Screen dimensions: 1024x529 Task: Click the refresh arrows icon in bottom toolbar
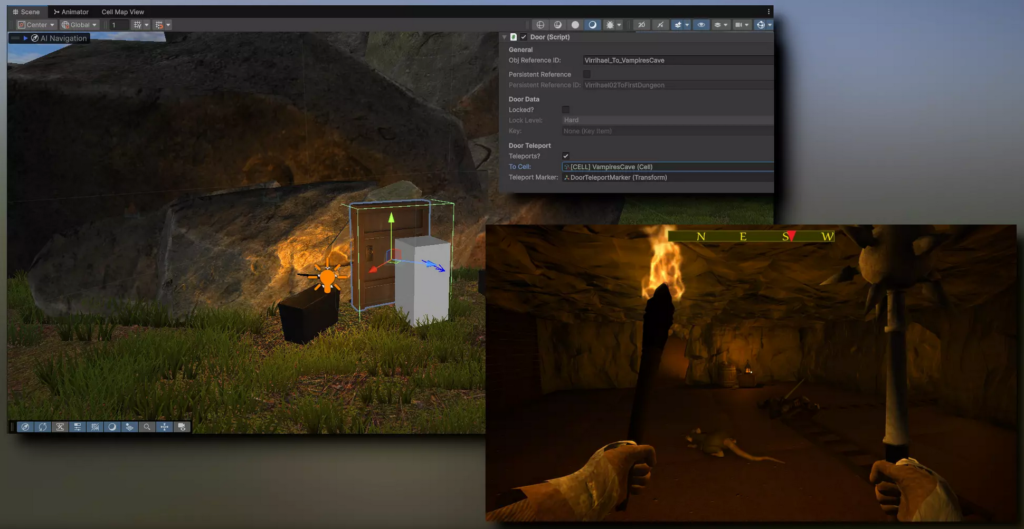(43, 427)
